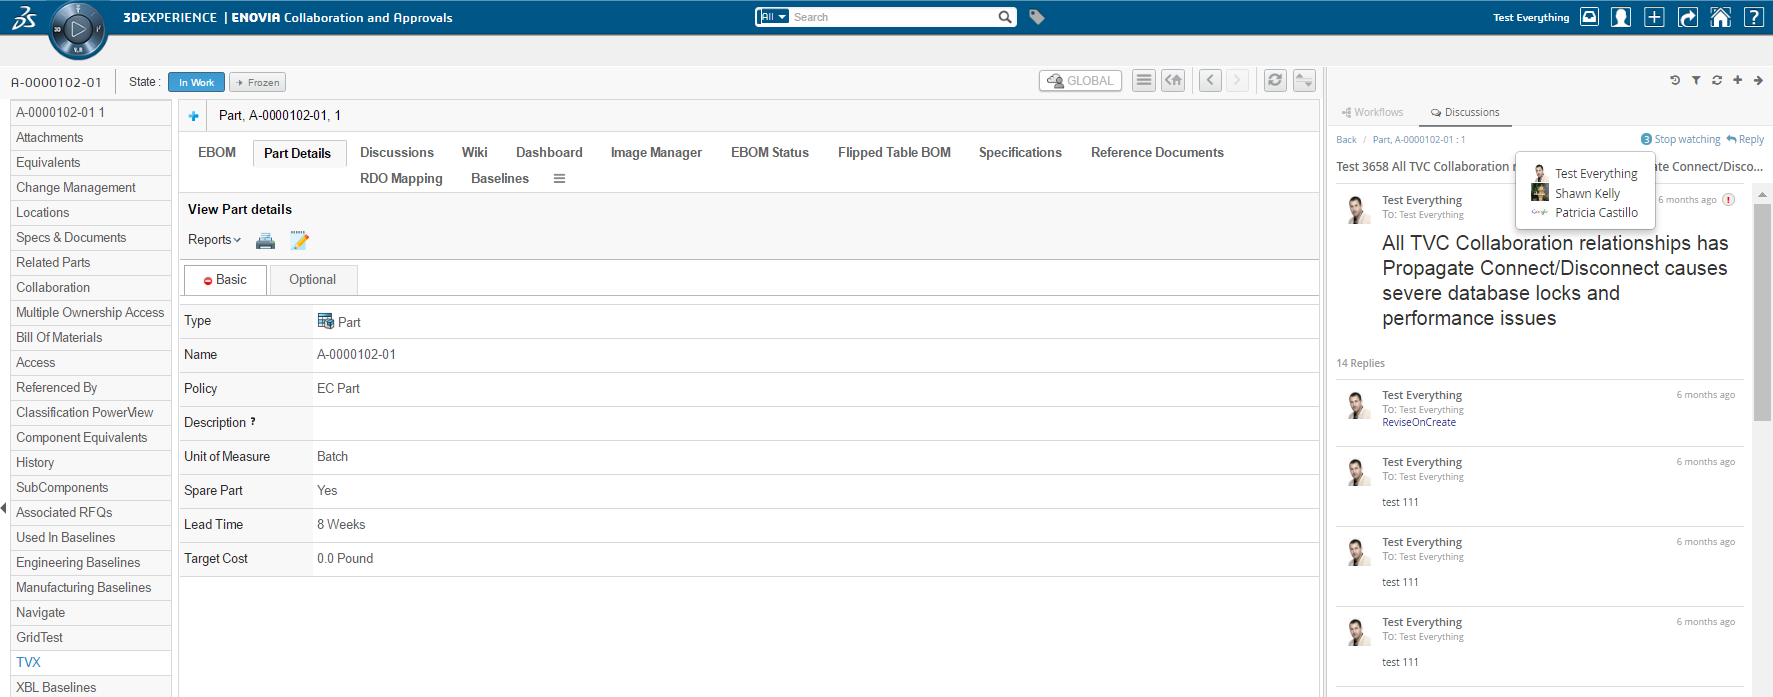This screenshot has height=697, width=1773.
Task: Click the tag icon beside the search box
Action: [1037, 17]
